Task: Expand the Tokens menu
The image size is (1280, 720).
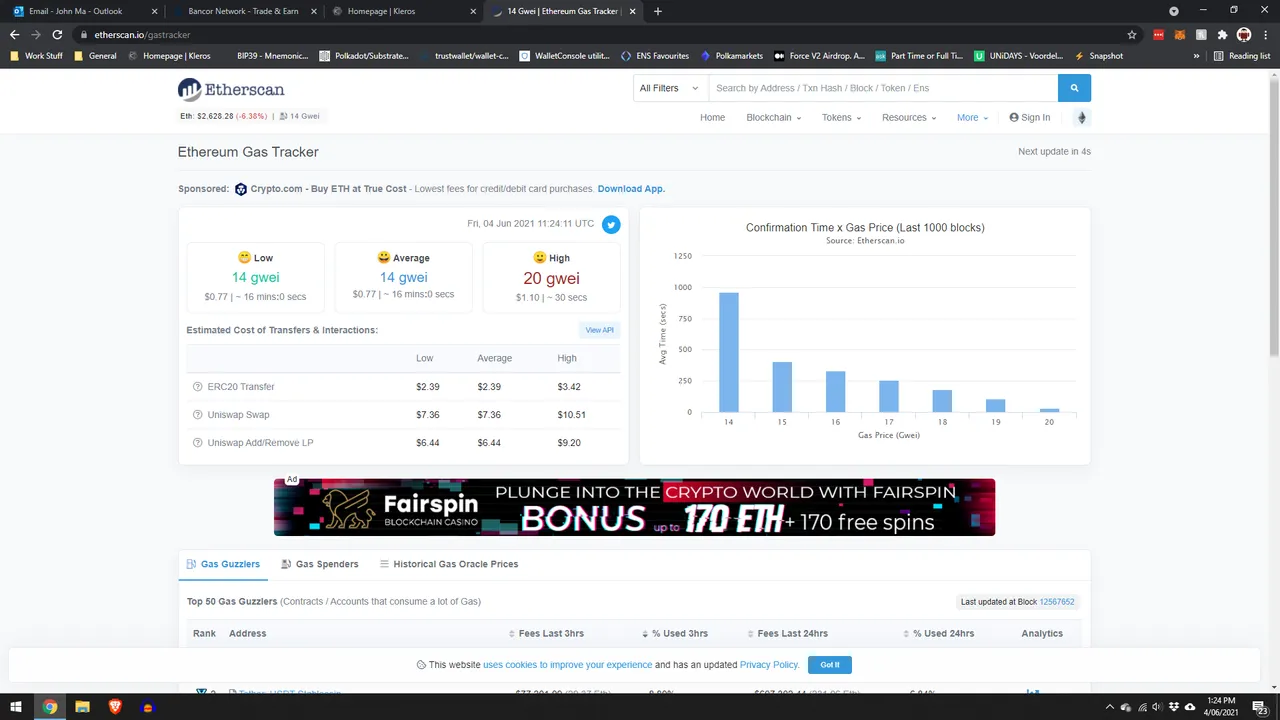Action: [x=841, y=117]
